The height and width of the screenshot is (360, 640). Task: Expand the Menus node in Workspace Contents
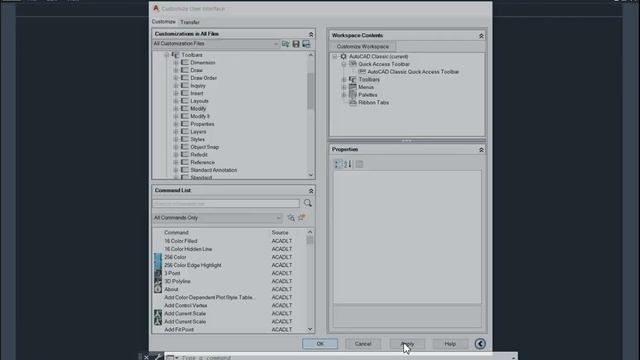344,87
